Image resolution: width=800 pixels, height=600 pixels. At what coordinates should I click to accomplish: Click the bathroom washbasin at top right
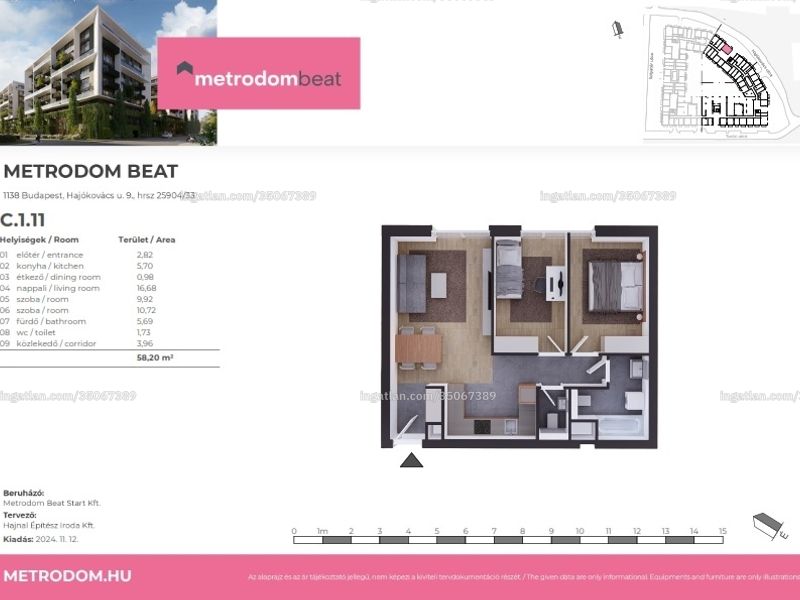pyautogui.click(x=637, y=368)
